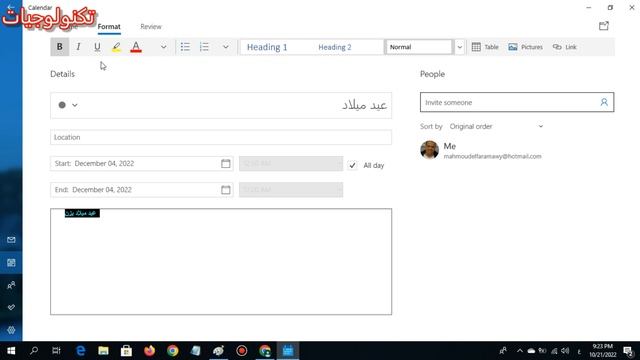Apply Heading 2 style

pos(335,47)
